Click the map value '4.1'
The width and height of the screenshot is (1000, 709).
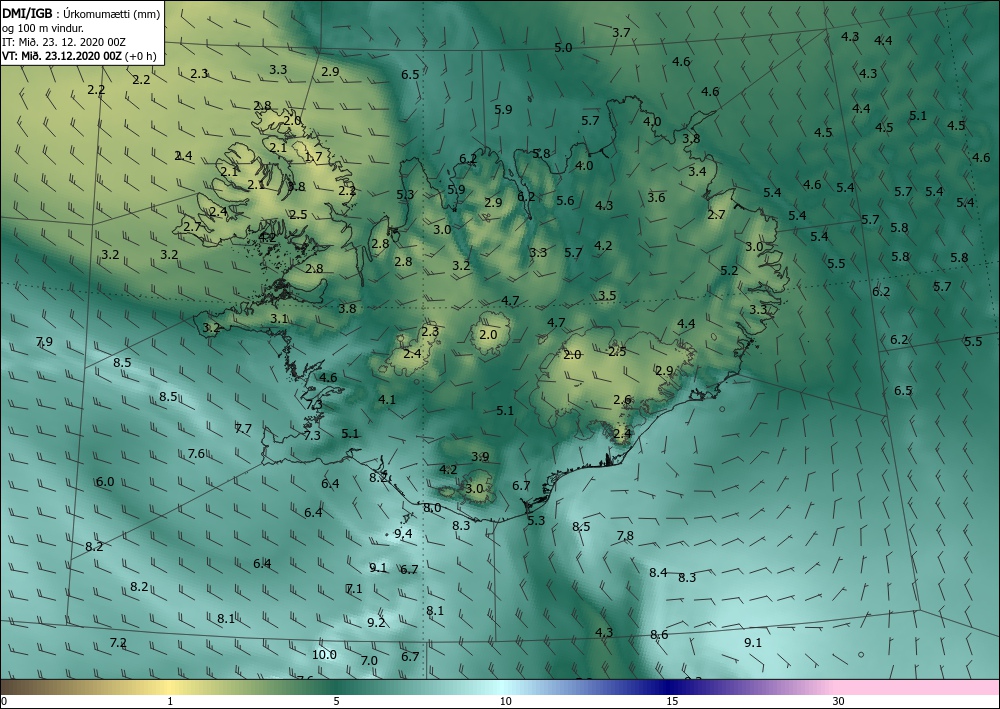(387, 399)
